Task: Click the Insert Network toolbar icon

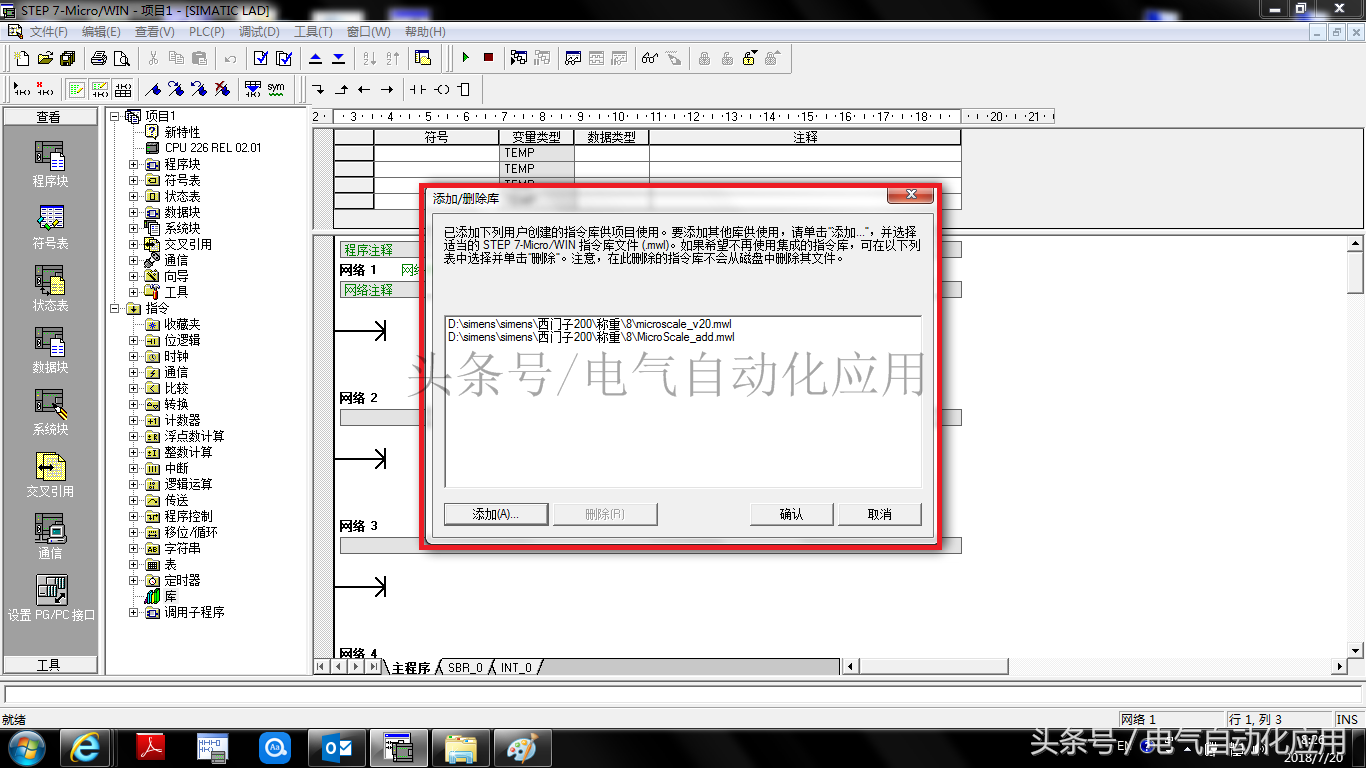Action: [22, 89]
